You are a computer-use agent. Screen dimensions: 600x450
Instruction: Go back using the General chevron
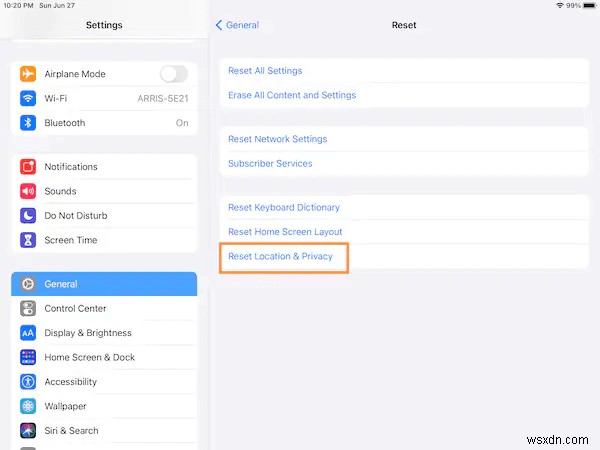(219, 25)
